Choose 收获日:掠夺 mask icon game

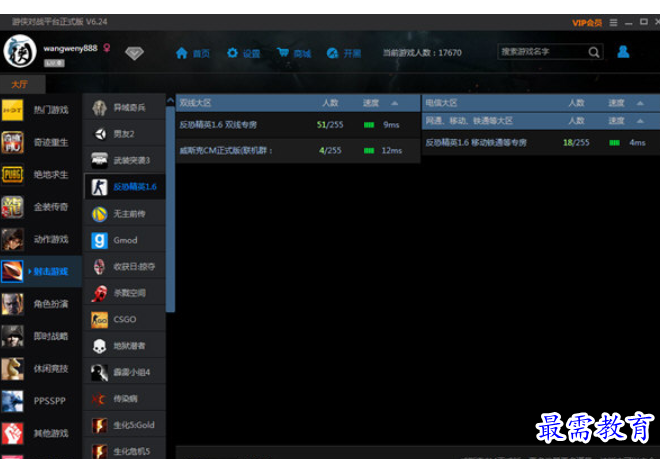click(x=125, y=267)
